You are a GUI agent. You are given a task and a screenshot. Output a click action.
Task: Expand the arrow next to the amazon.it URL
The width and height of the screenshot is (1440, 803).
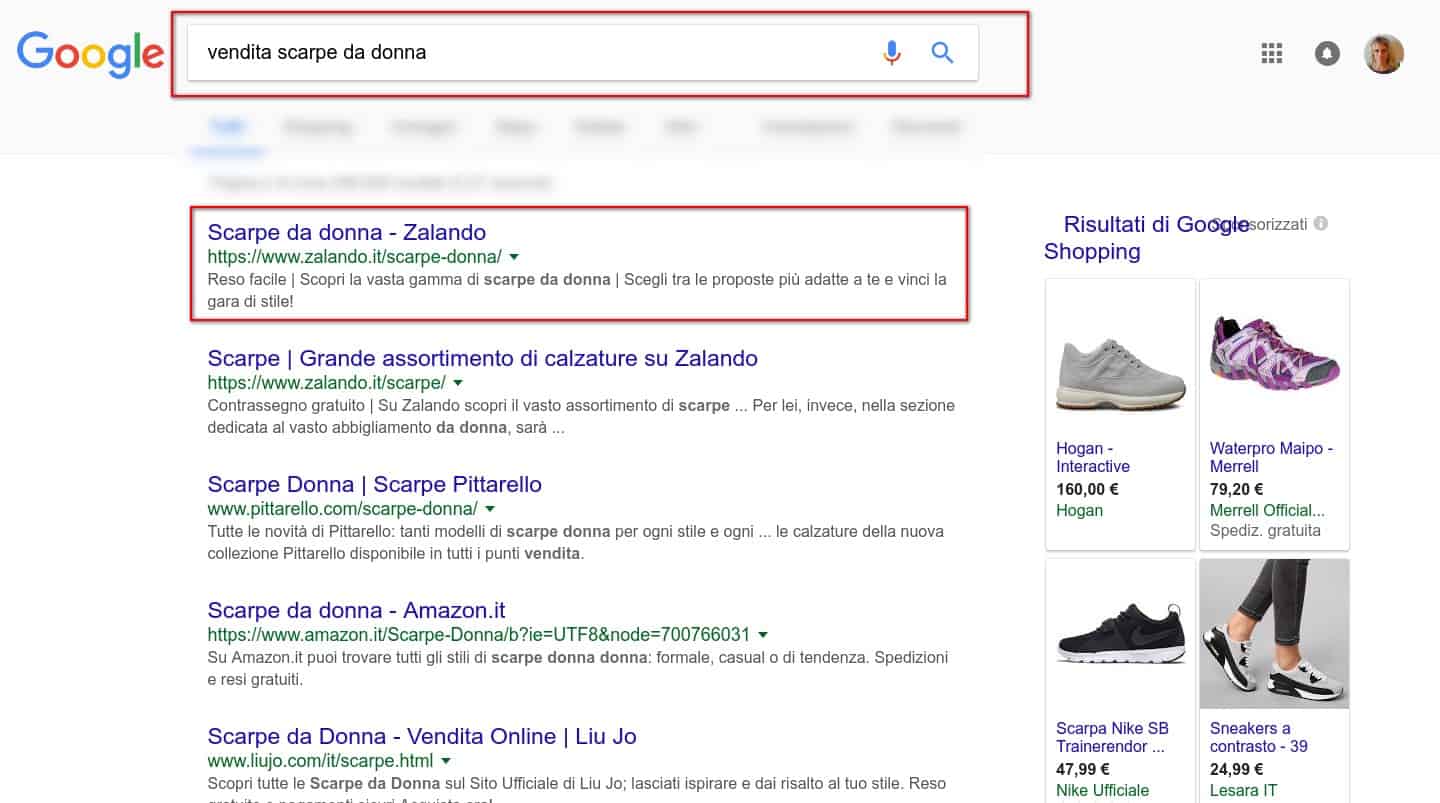[x=763, y=635]
